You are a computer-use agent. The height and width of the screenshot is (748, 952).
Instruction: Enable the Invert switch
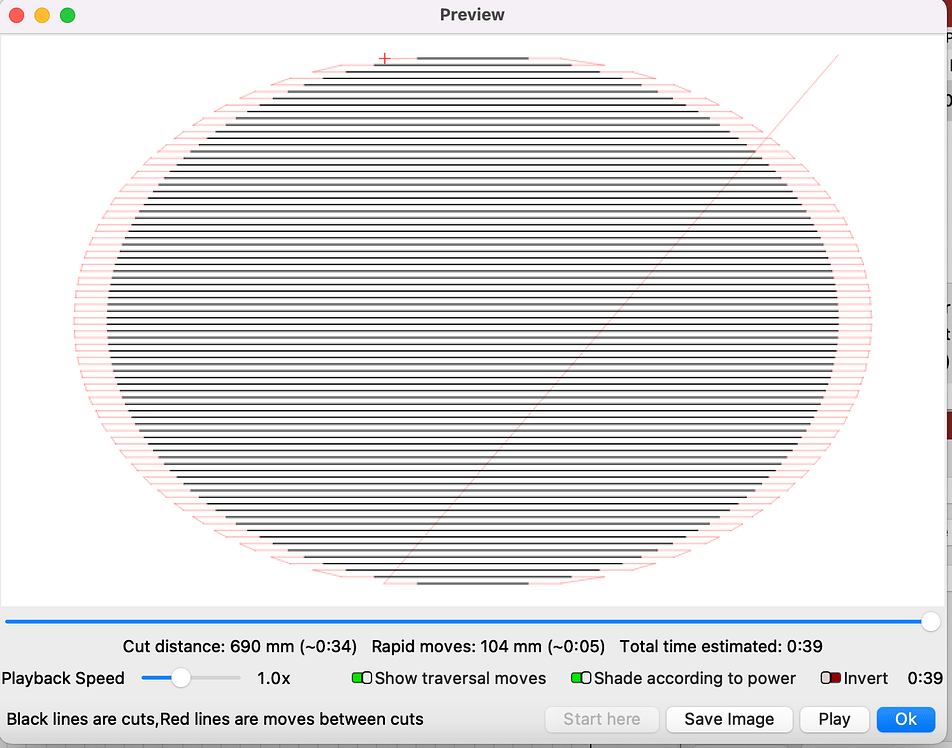click(831, 678)
